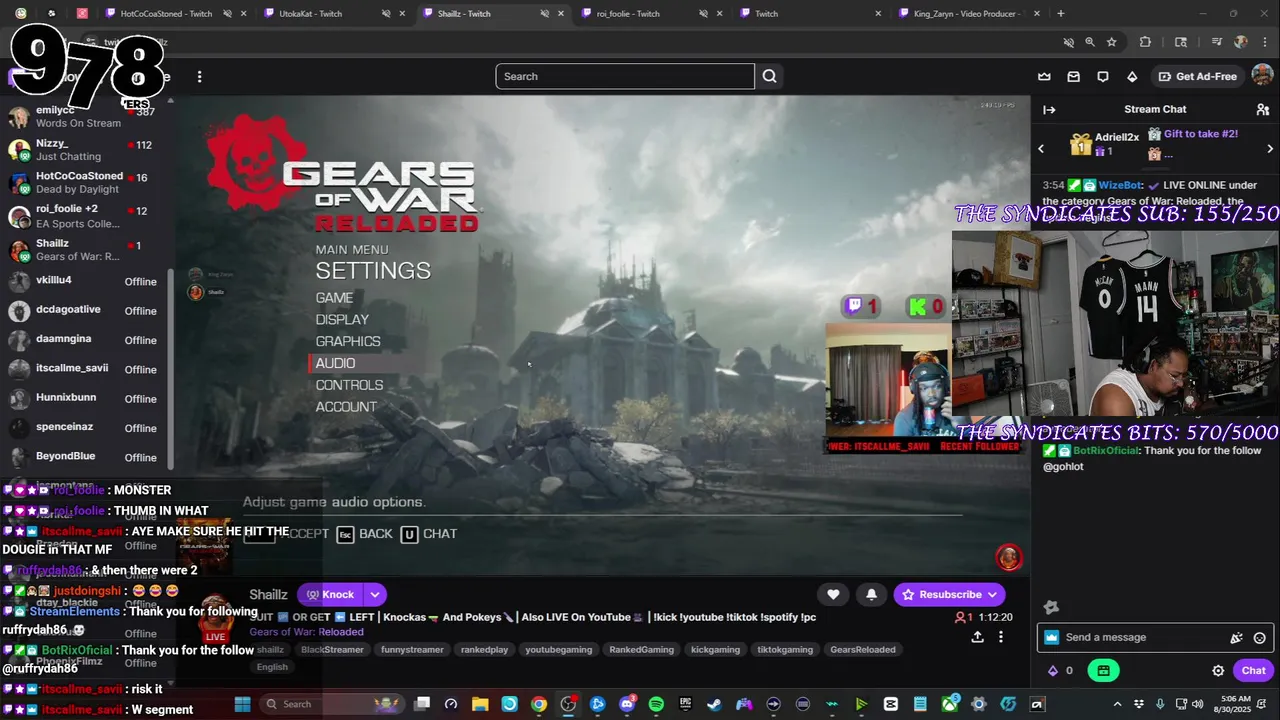Image resolution: width=1280 pixels, height=720 pixels.
Task: Open the browser zoom magnifier icon
Action: tap(1090, 42)
